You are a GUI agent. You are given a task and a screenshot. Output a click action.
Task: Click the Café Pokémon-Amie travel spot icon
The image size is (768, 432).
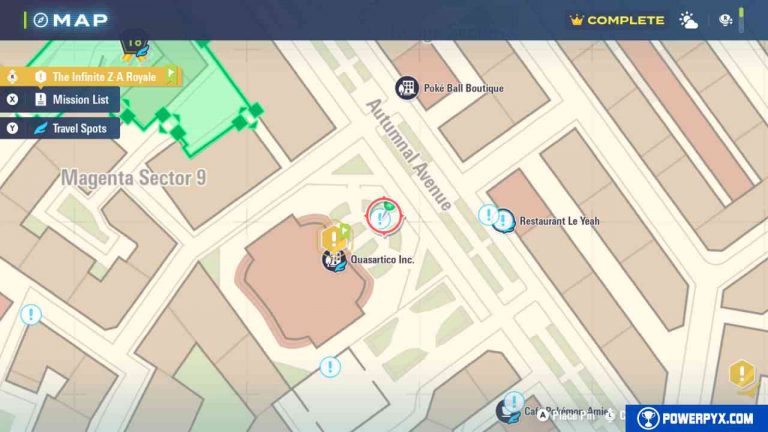[509, 410]
